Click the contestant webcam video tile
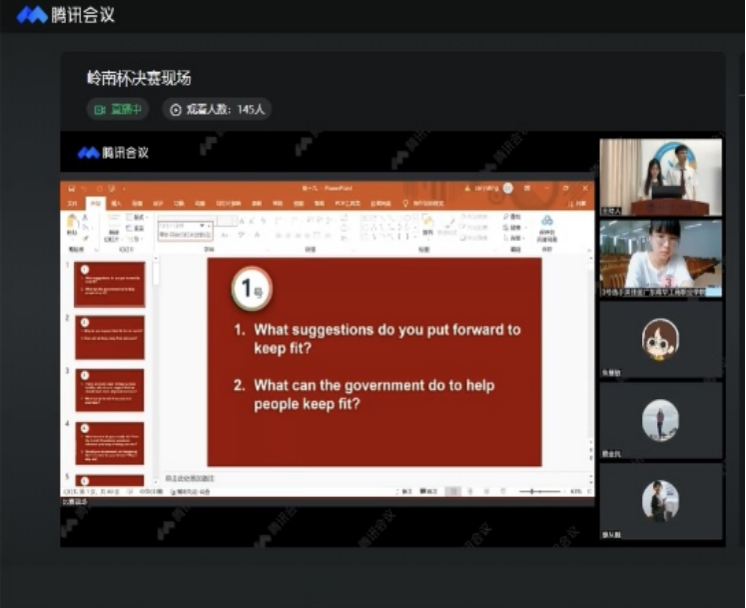 click(660, 258)
